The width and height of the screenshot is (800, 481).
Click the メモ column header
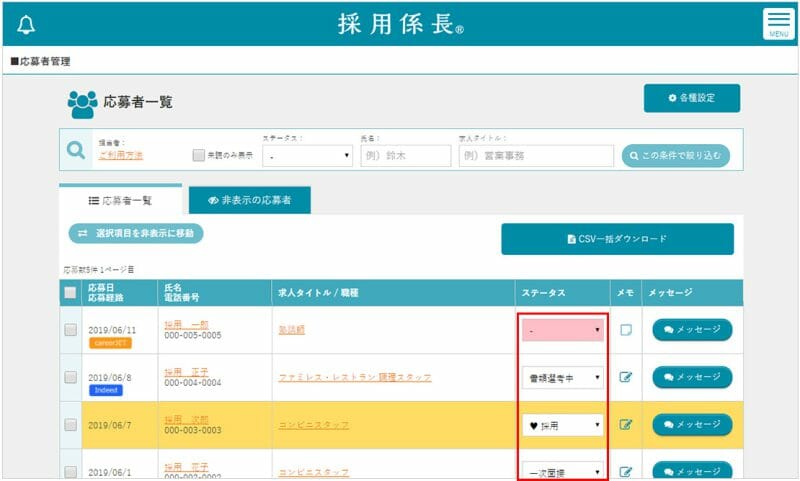pos(626,293)
